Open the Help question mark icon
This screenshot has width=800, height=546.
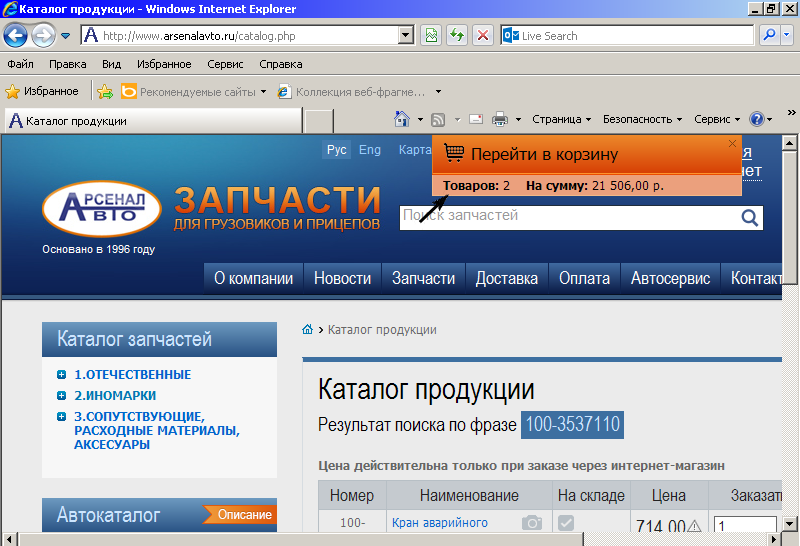tap(757, 119)
